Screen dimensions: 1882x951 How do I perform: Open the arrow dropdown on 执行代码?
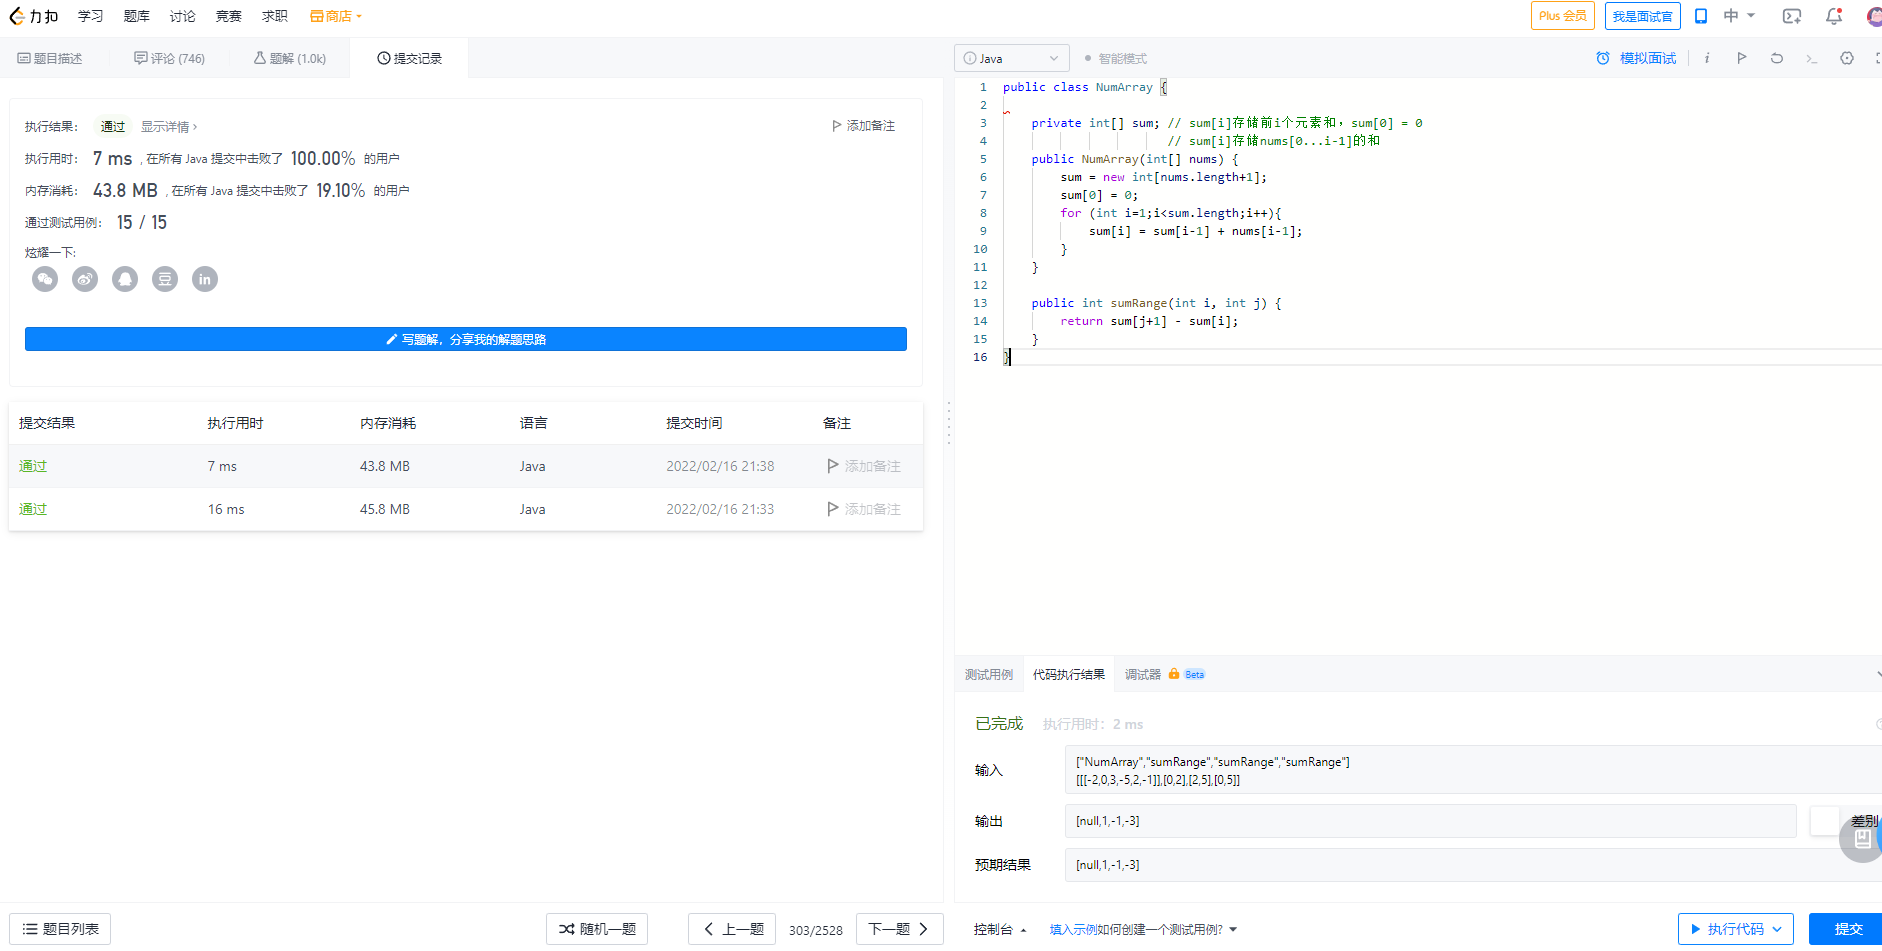pyautogui.click(x=1777, y=929)
